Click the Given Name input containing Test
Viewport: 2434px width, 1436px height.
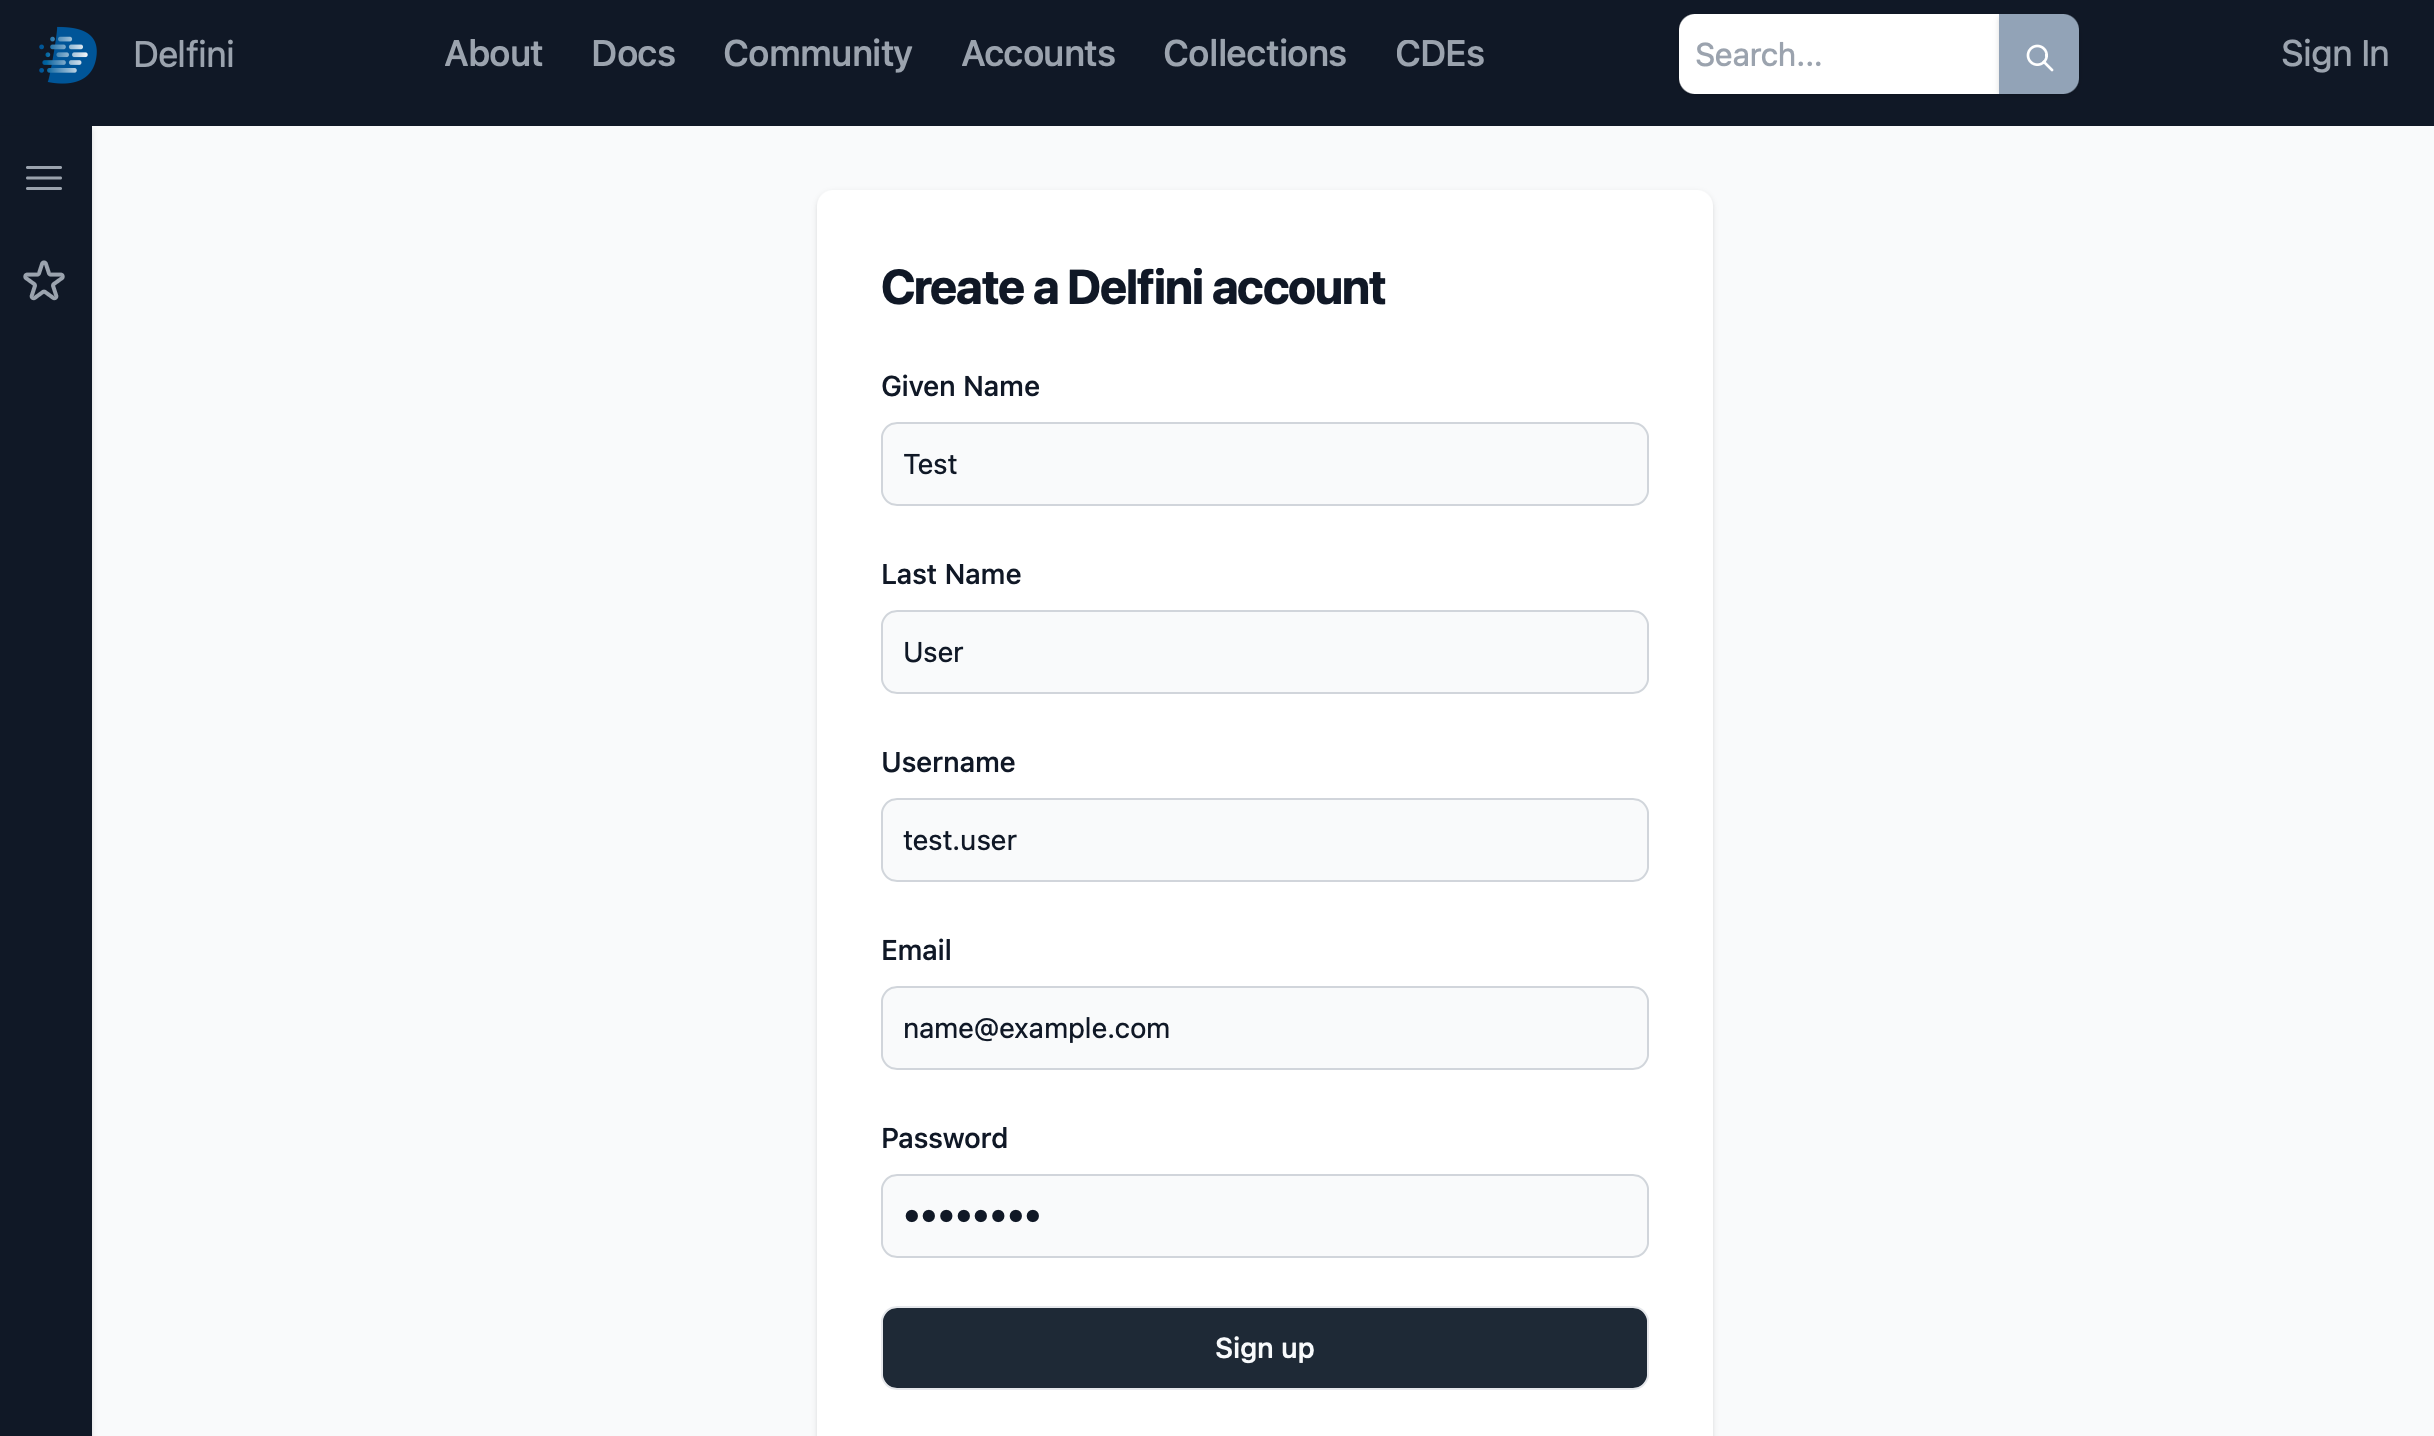(1264, 464)
